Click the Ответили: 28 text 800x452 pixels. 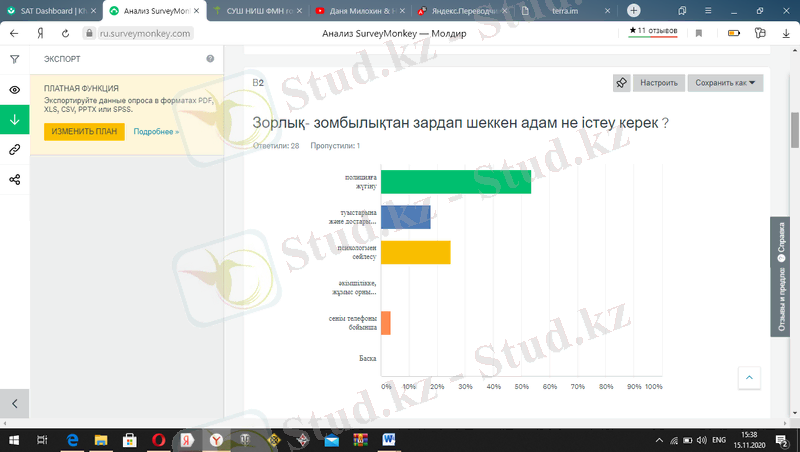click(276, 146)
